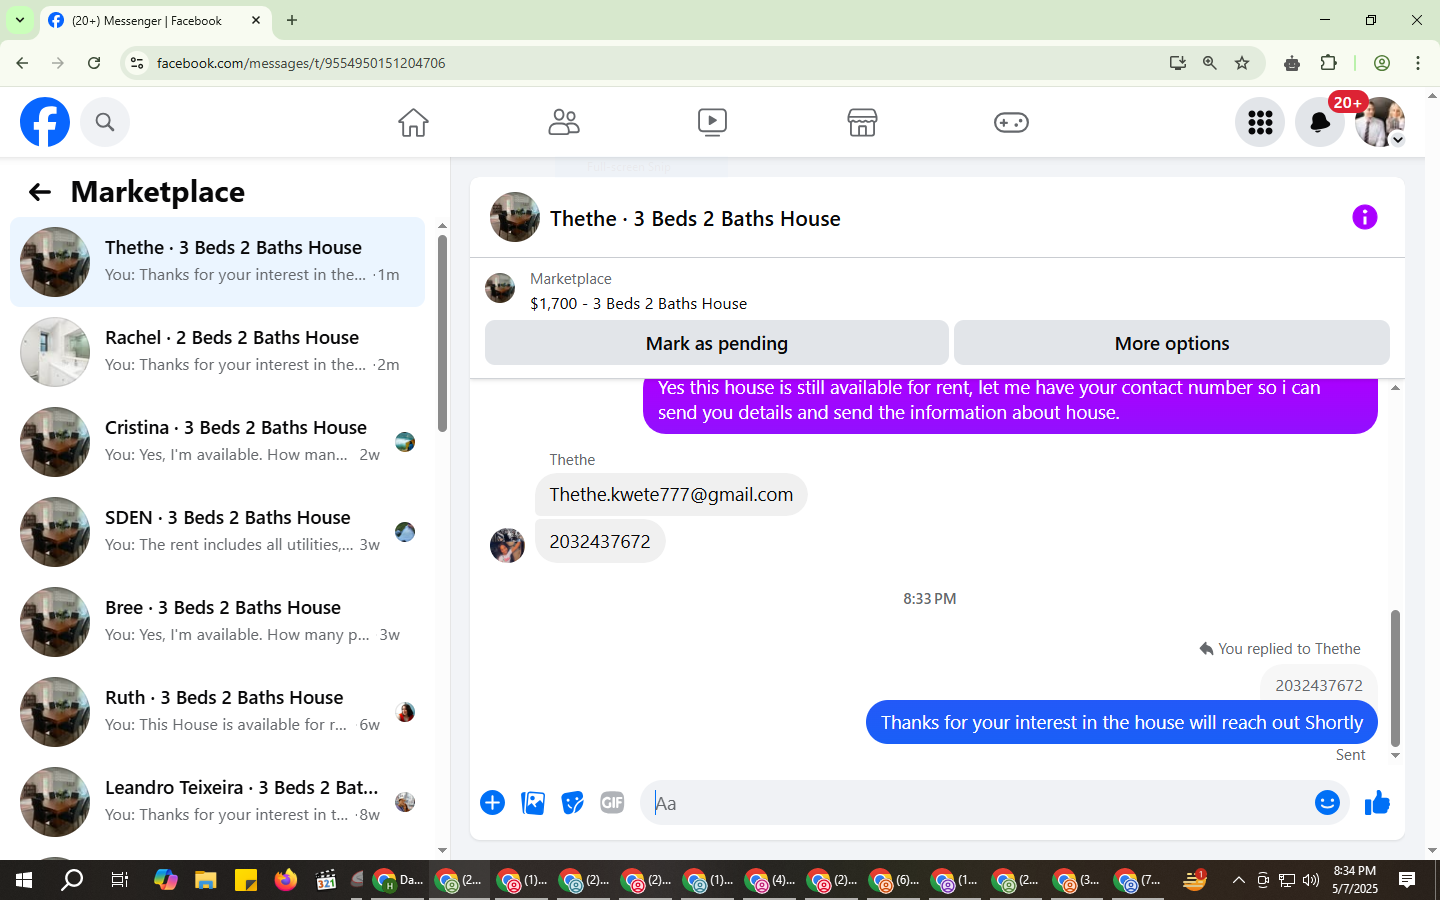The image size is (1440, 900).
Task: Open Chrome three-dot menu
Action: pyautogui.click(x=1417, y=63)
